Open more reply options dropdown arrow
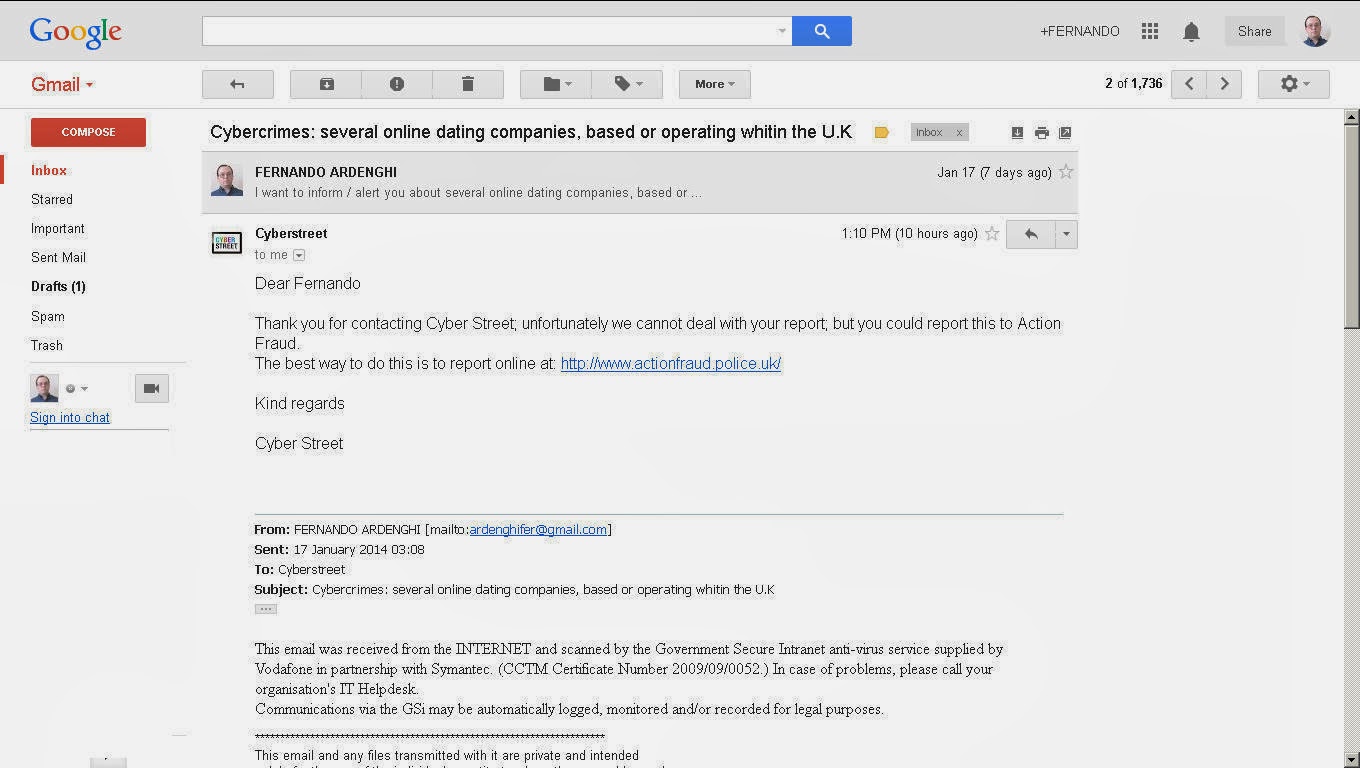This screenshot has height=768, width=1360. pos(1066,234)
